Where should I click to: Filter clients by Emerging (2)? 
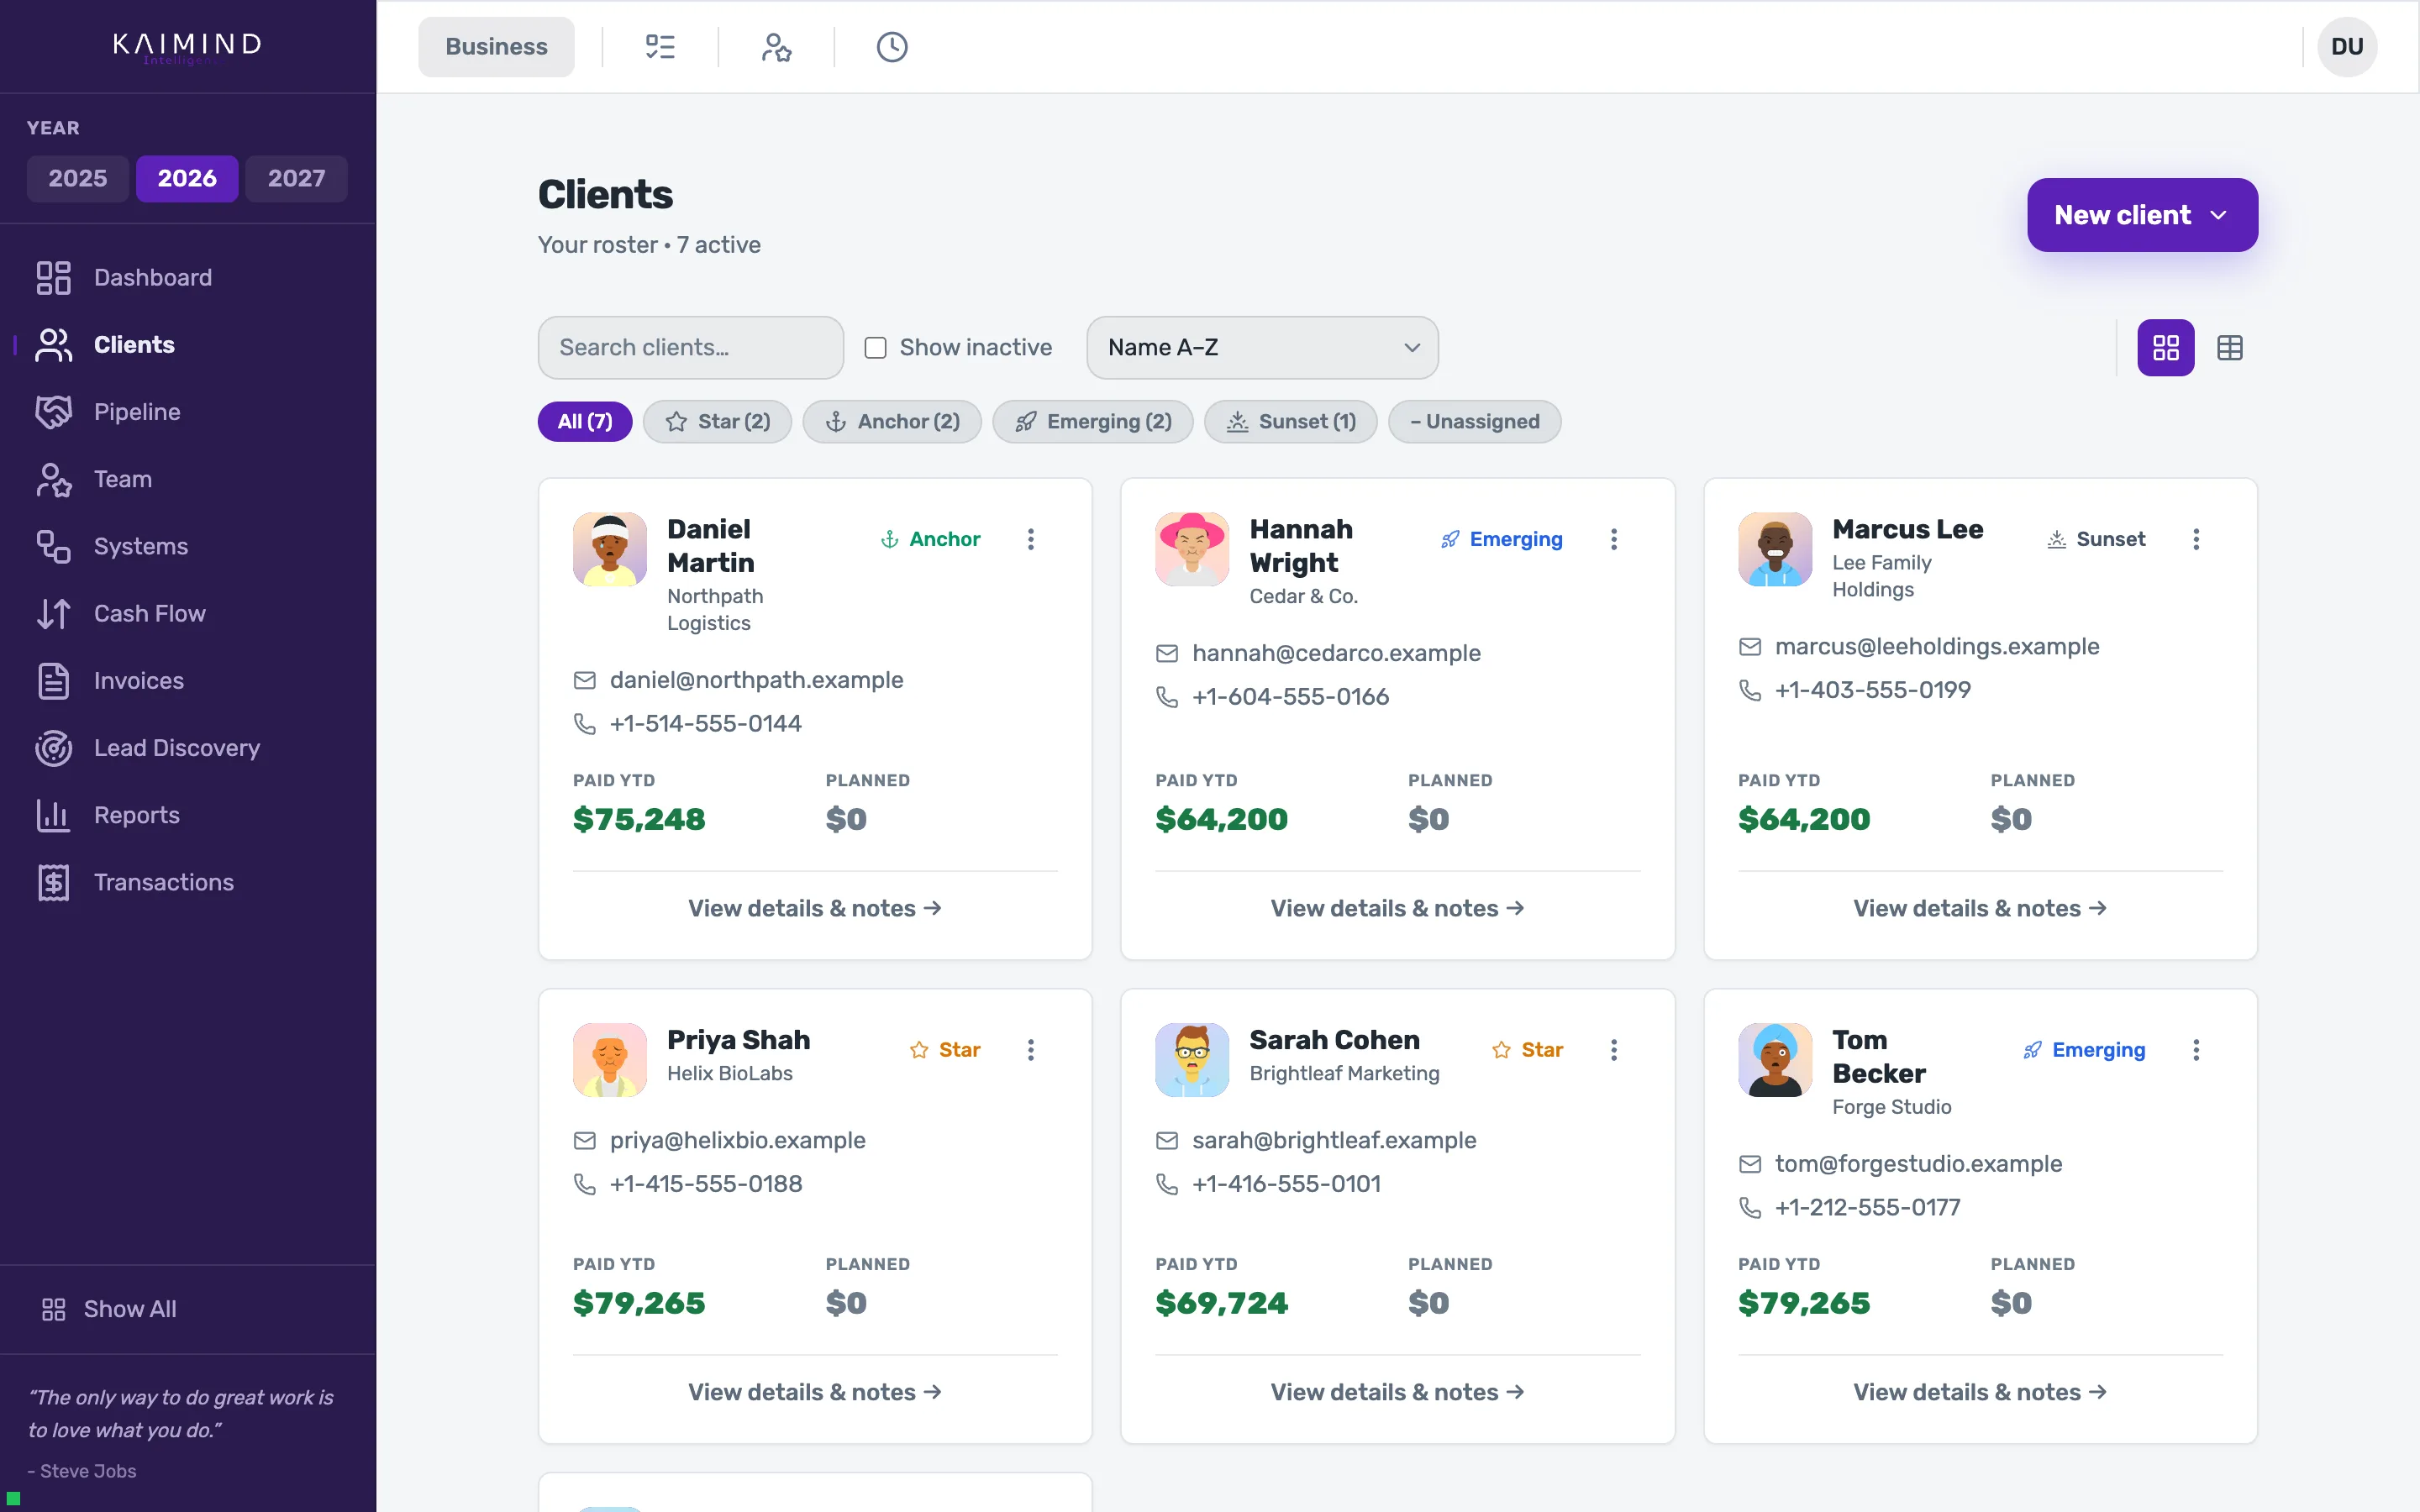point(1093,422)
